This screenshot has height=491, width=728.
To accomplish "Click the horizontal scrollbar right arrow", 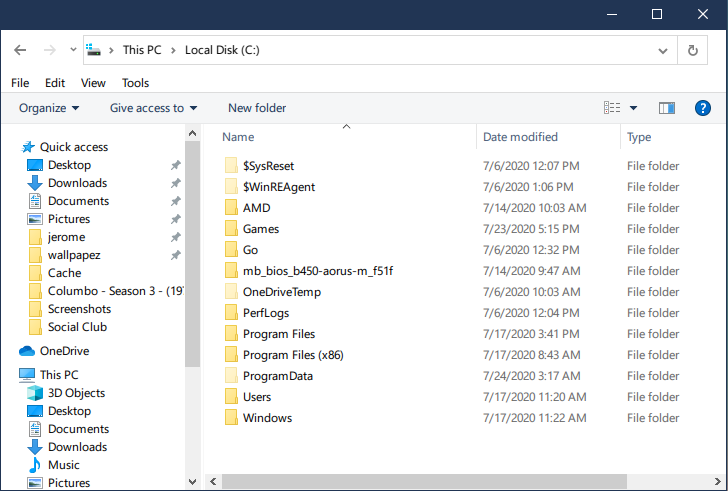I will [718, 481].
